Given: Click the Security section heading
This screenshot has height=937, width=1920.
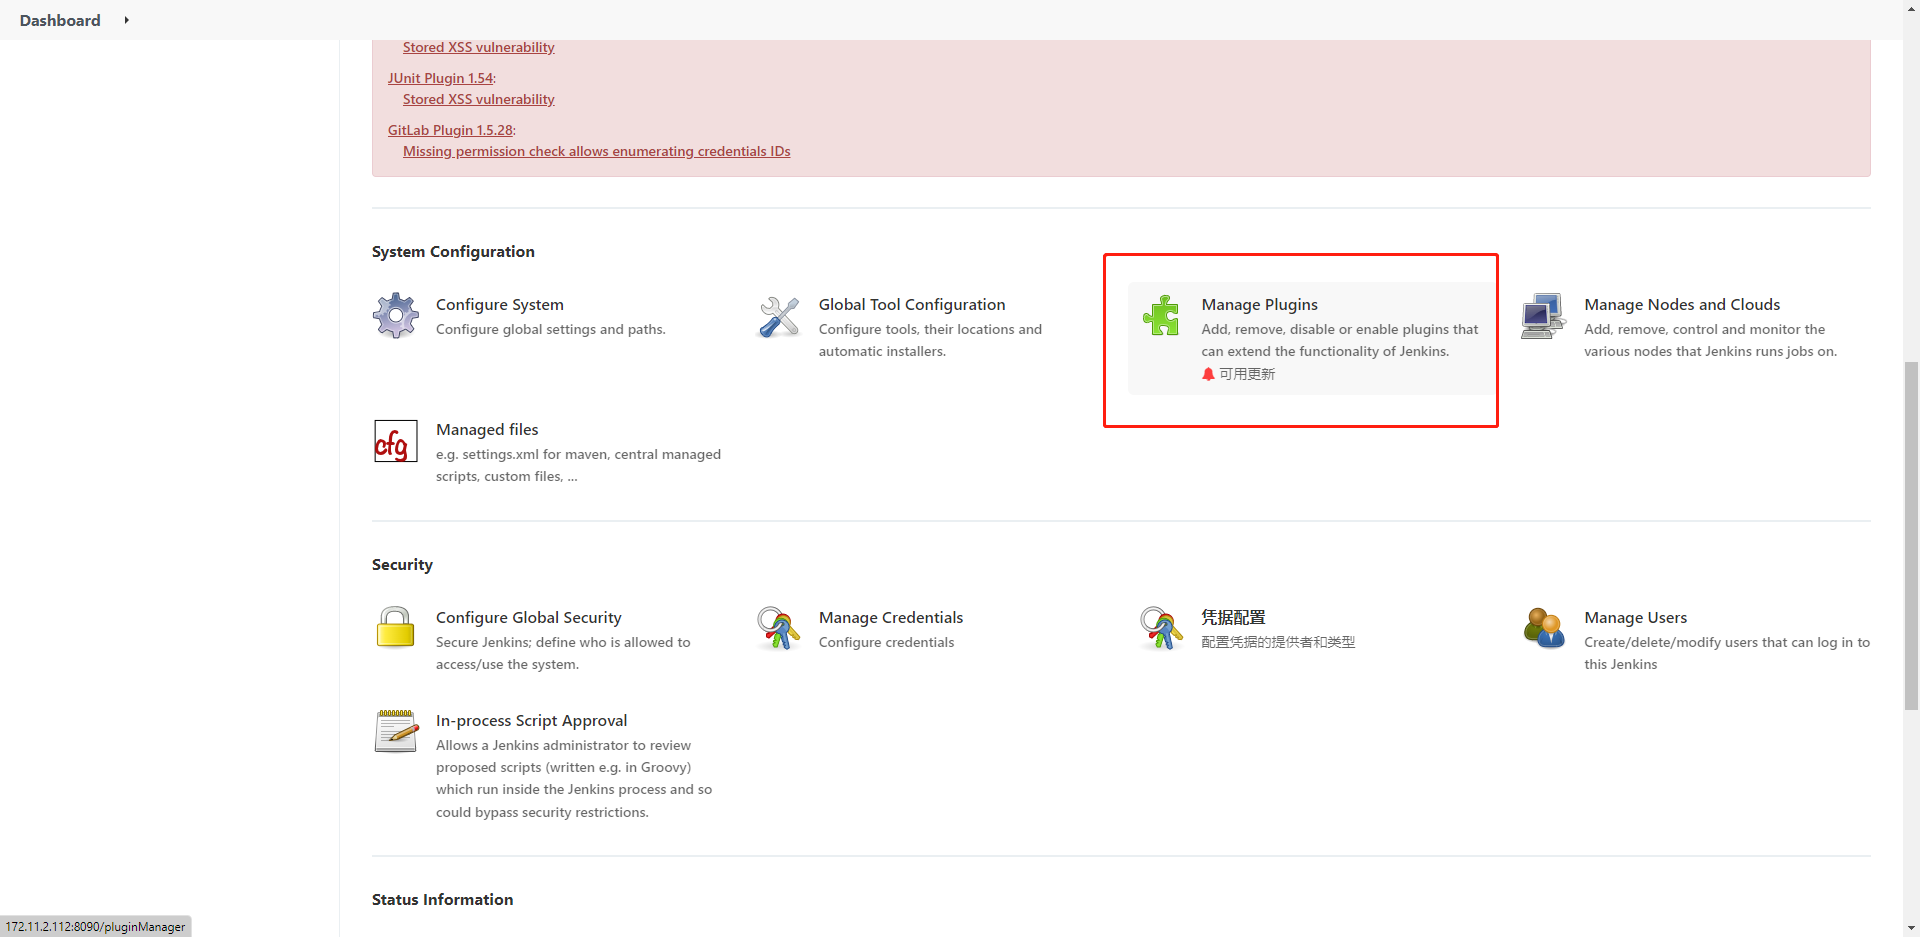Looking at the screenshot, I should point(402,564).
